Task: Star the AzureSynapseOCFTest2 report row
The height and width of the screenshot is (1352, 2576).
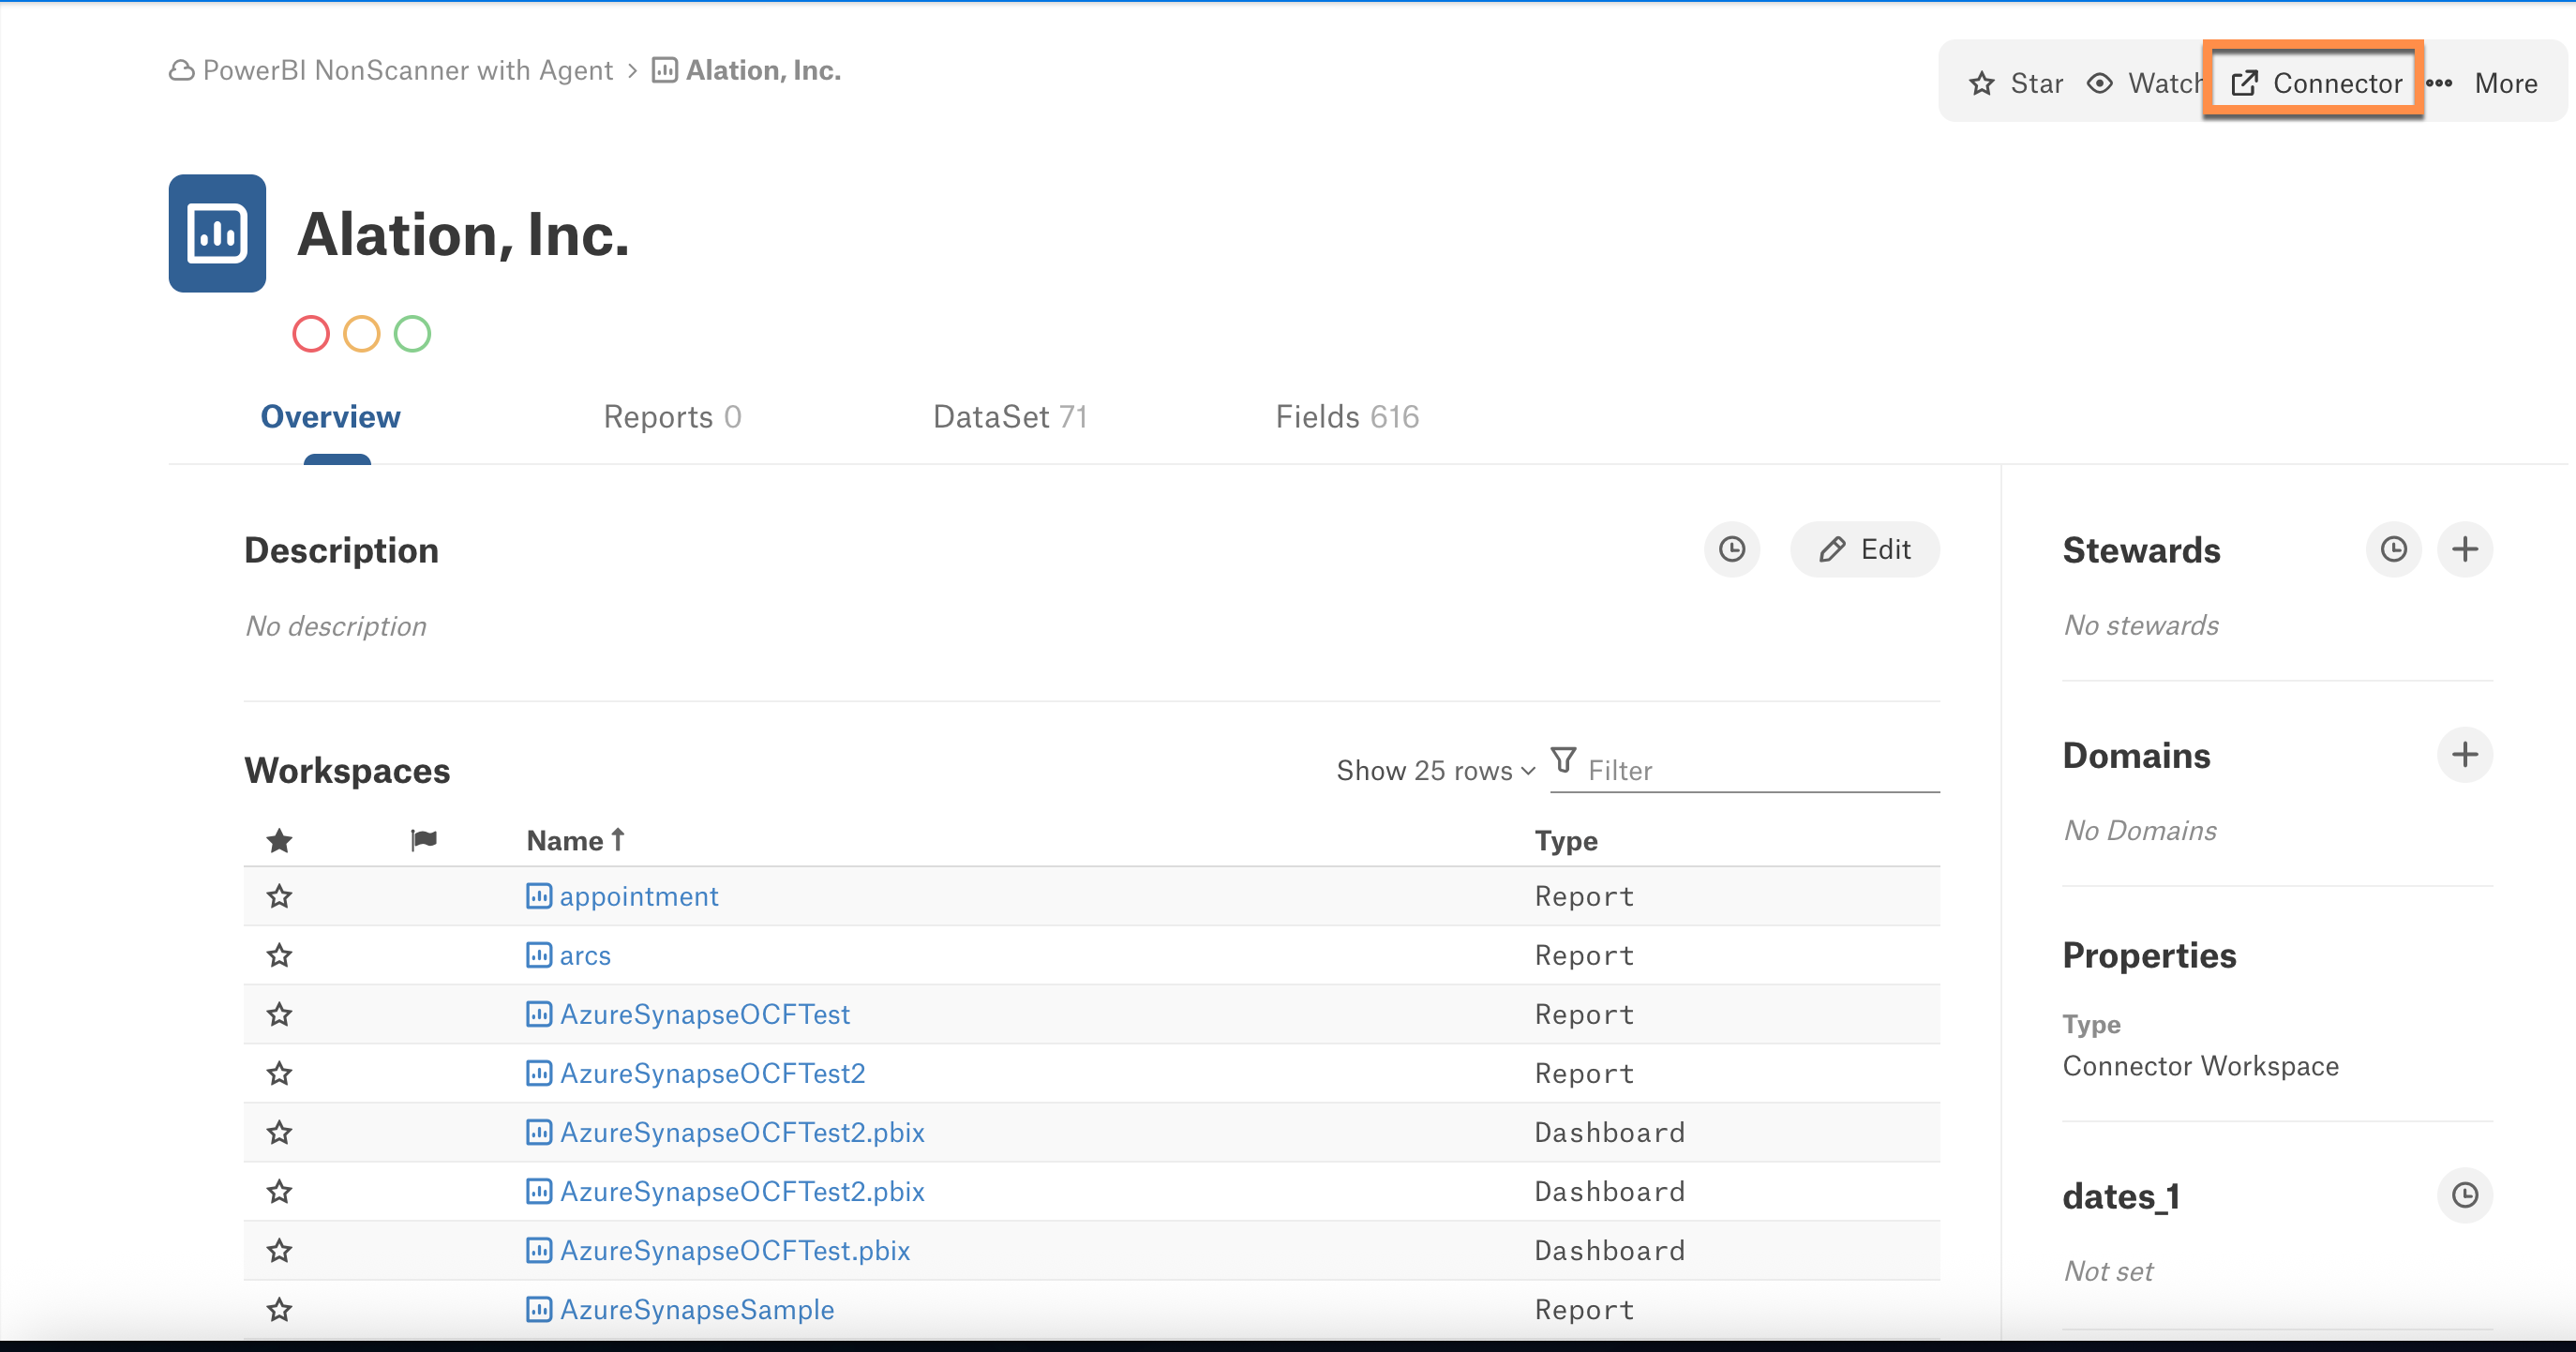Action: coord(280,1073)
